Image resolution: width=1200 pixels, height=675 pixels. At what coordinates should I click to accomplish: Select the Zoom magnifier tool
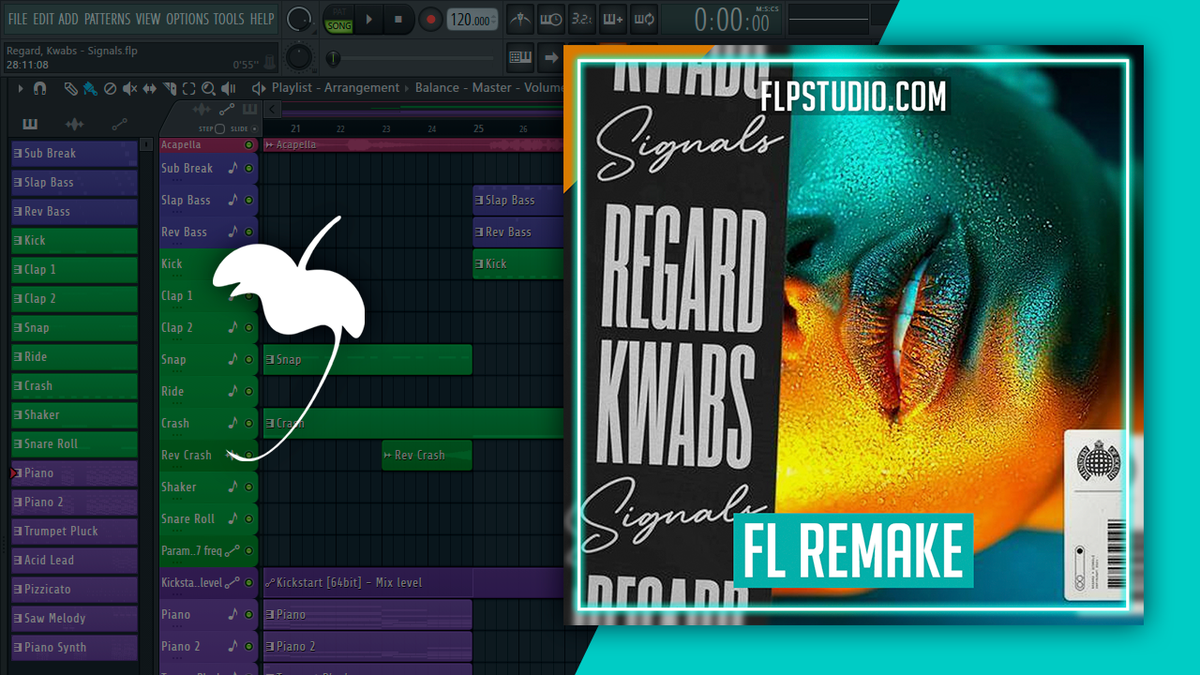[209, 89]
